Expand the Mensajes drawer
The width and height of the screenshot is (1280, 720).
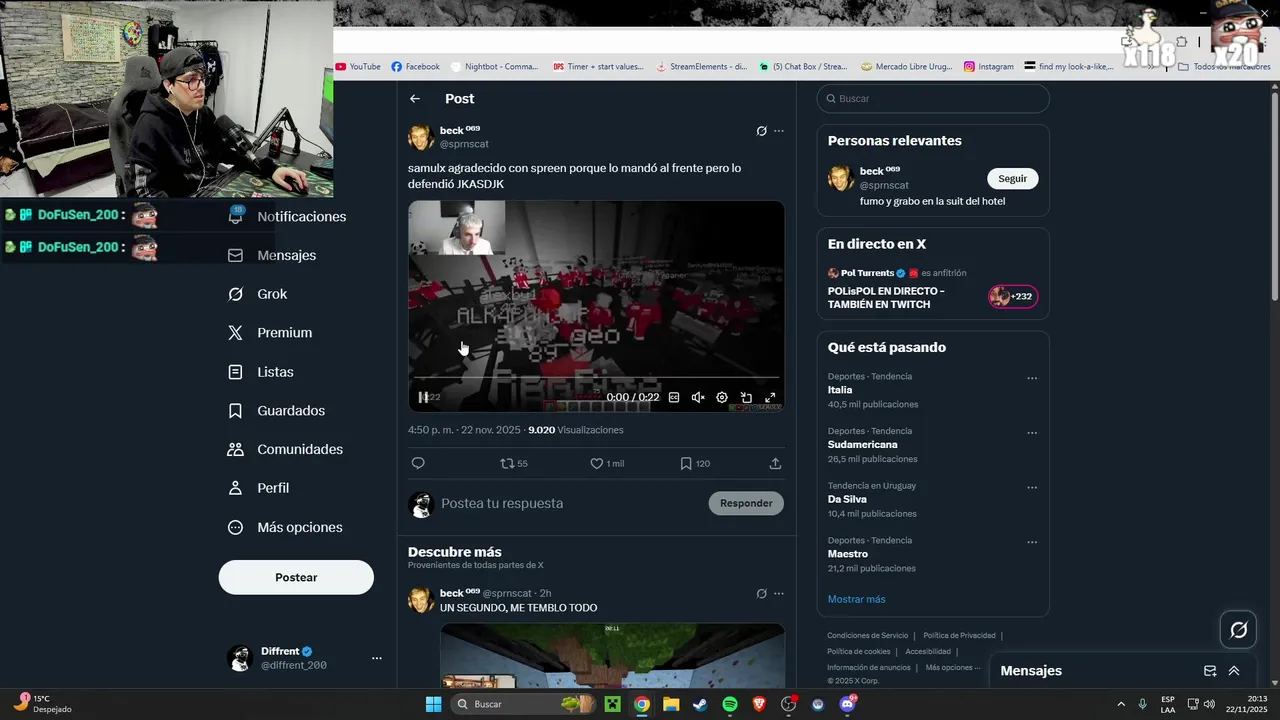1234,671
